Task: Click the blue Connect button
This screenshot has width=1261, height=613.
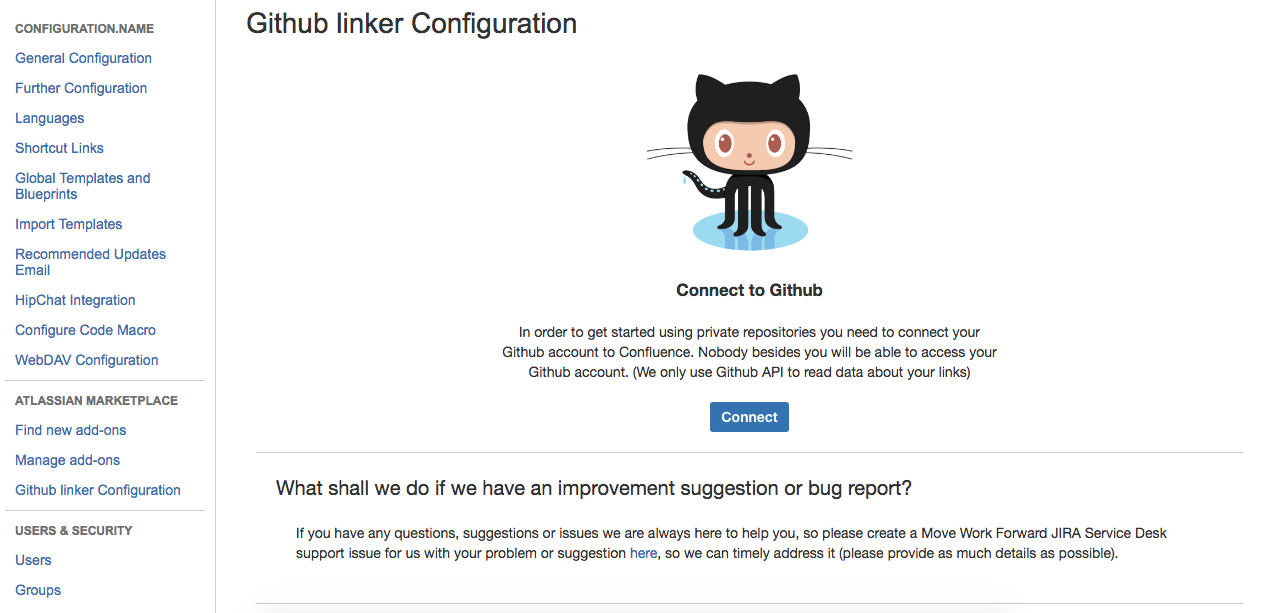Action: point(749,417)
